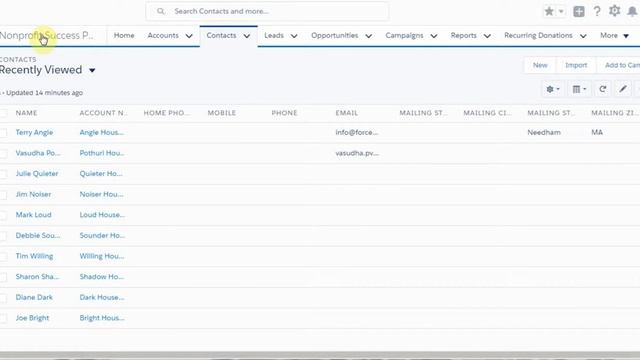
Task: Open the Opportunities tab
Action: pyautogui.click(x=335, y=36)
